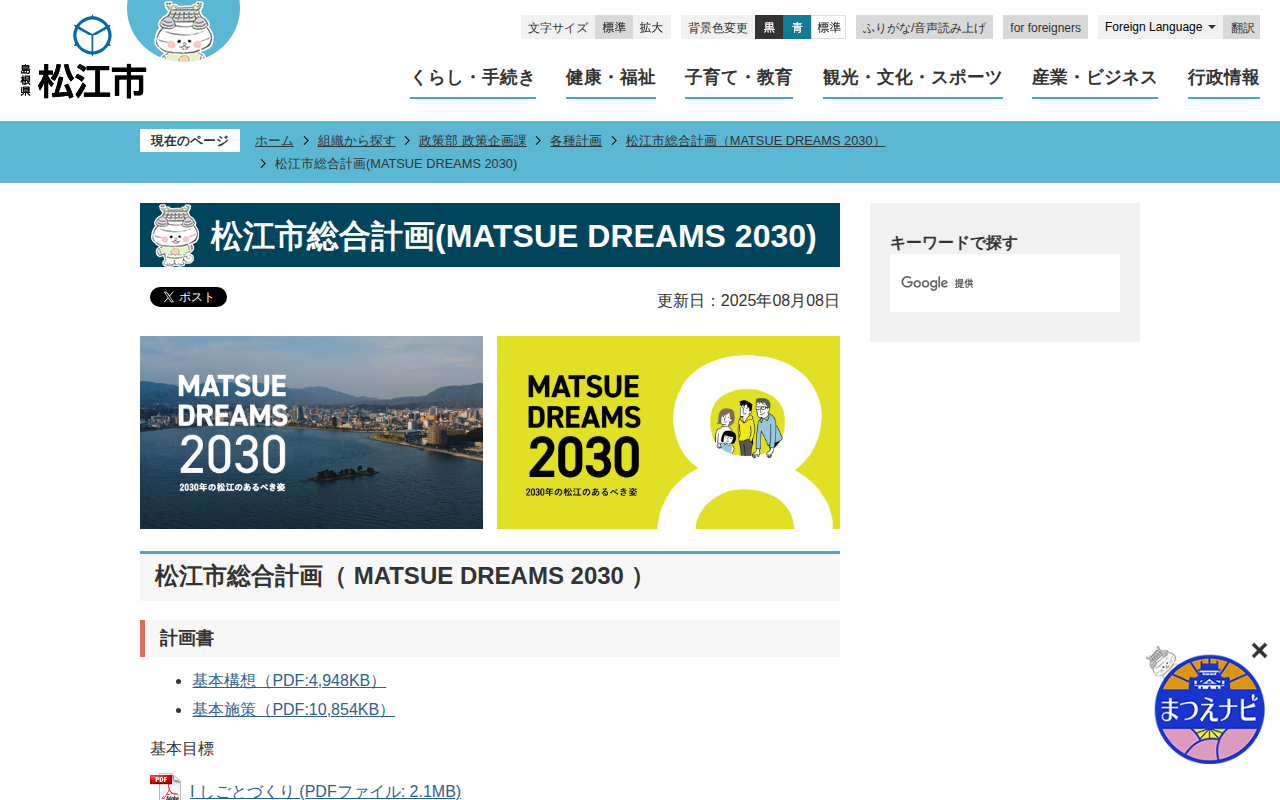This screenshot has width=1280, height=800.
Task: Click ふりがな/音声読み上げ button
Action: tap(924, 27)
